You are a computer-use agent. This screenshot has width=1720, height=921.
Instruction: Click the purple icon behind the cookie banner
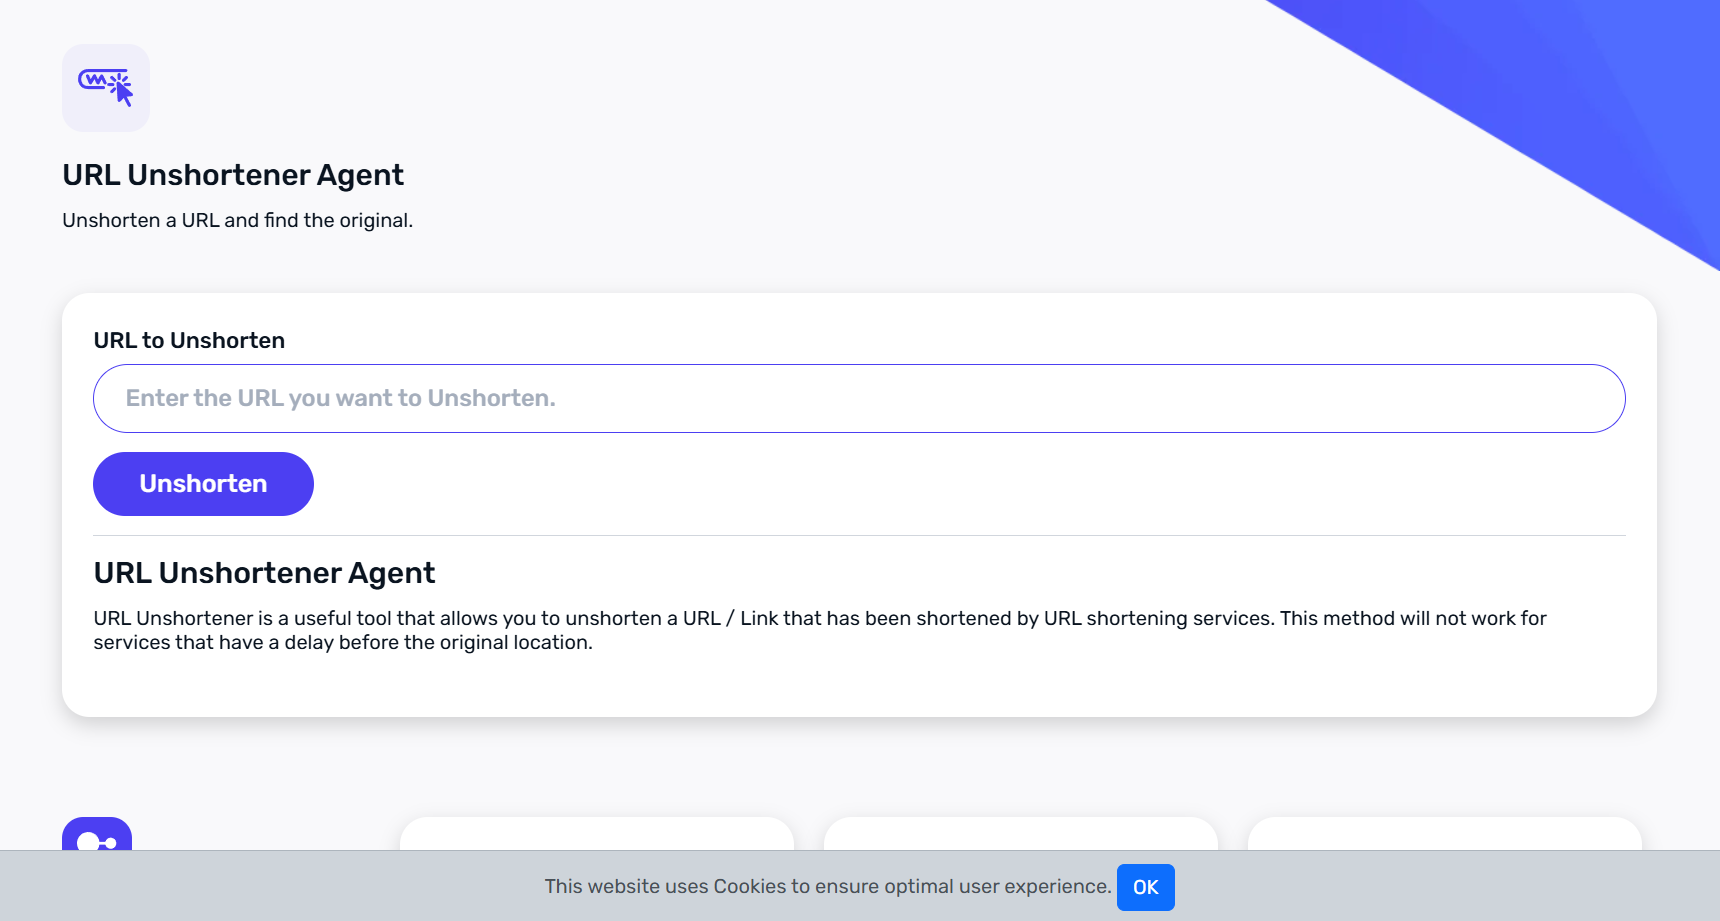click(x=97, y=834)
